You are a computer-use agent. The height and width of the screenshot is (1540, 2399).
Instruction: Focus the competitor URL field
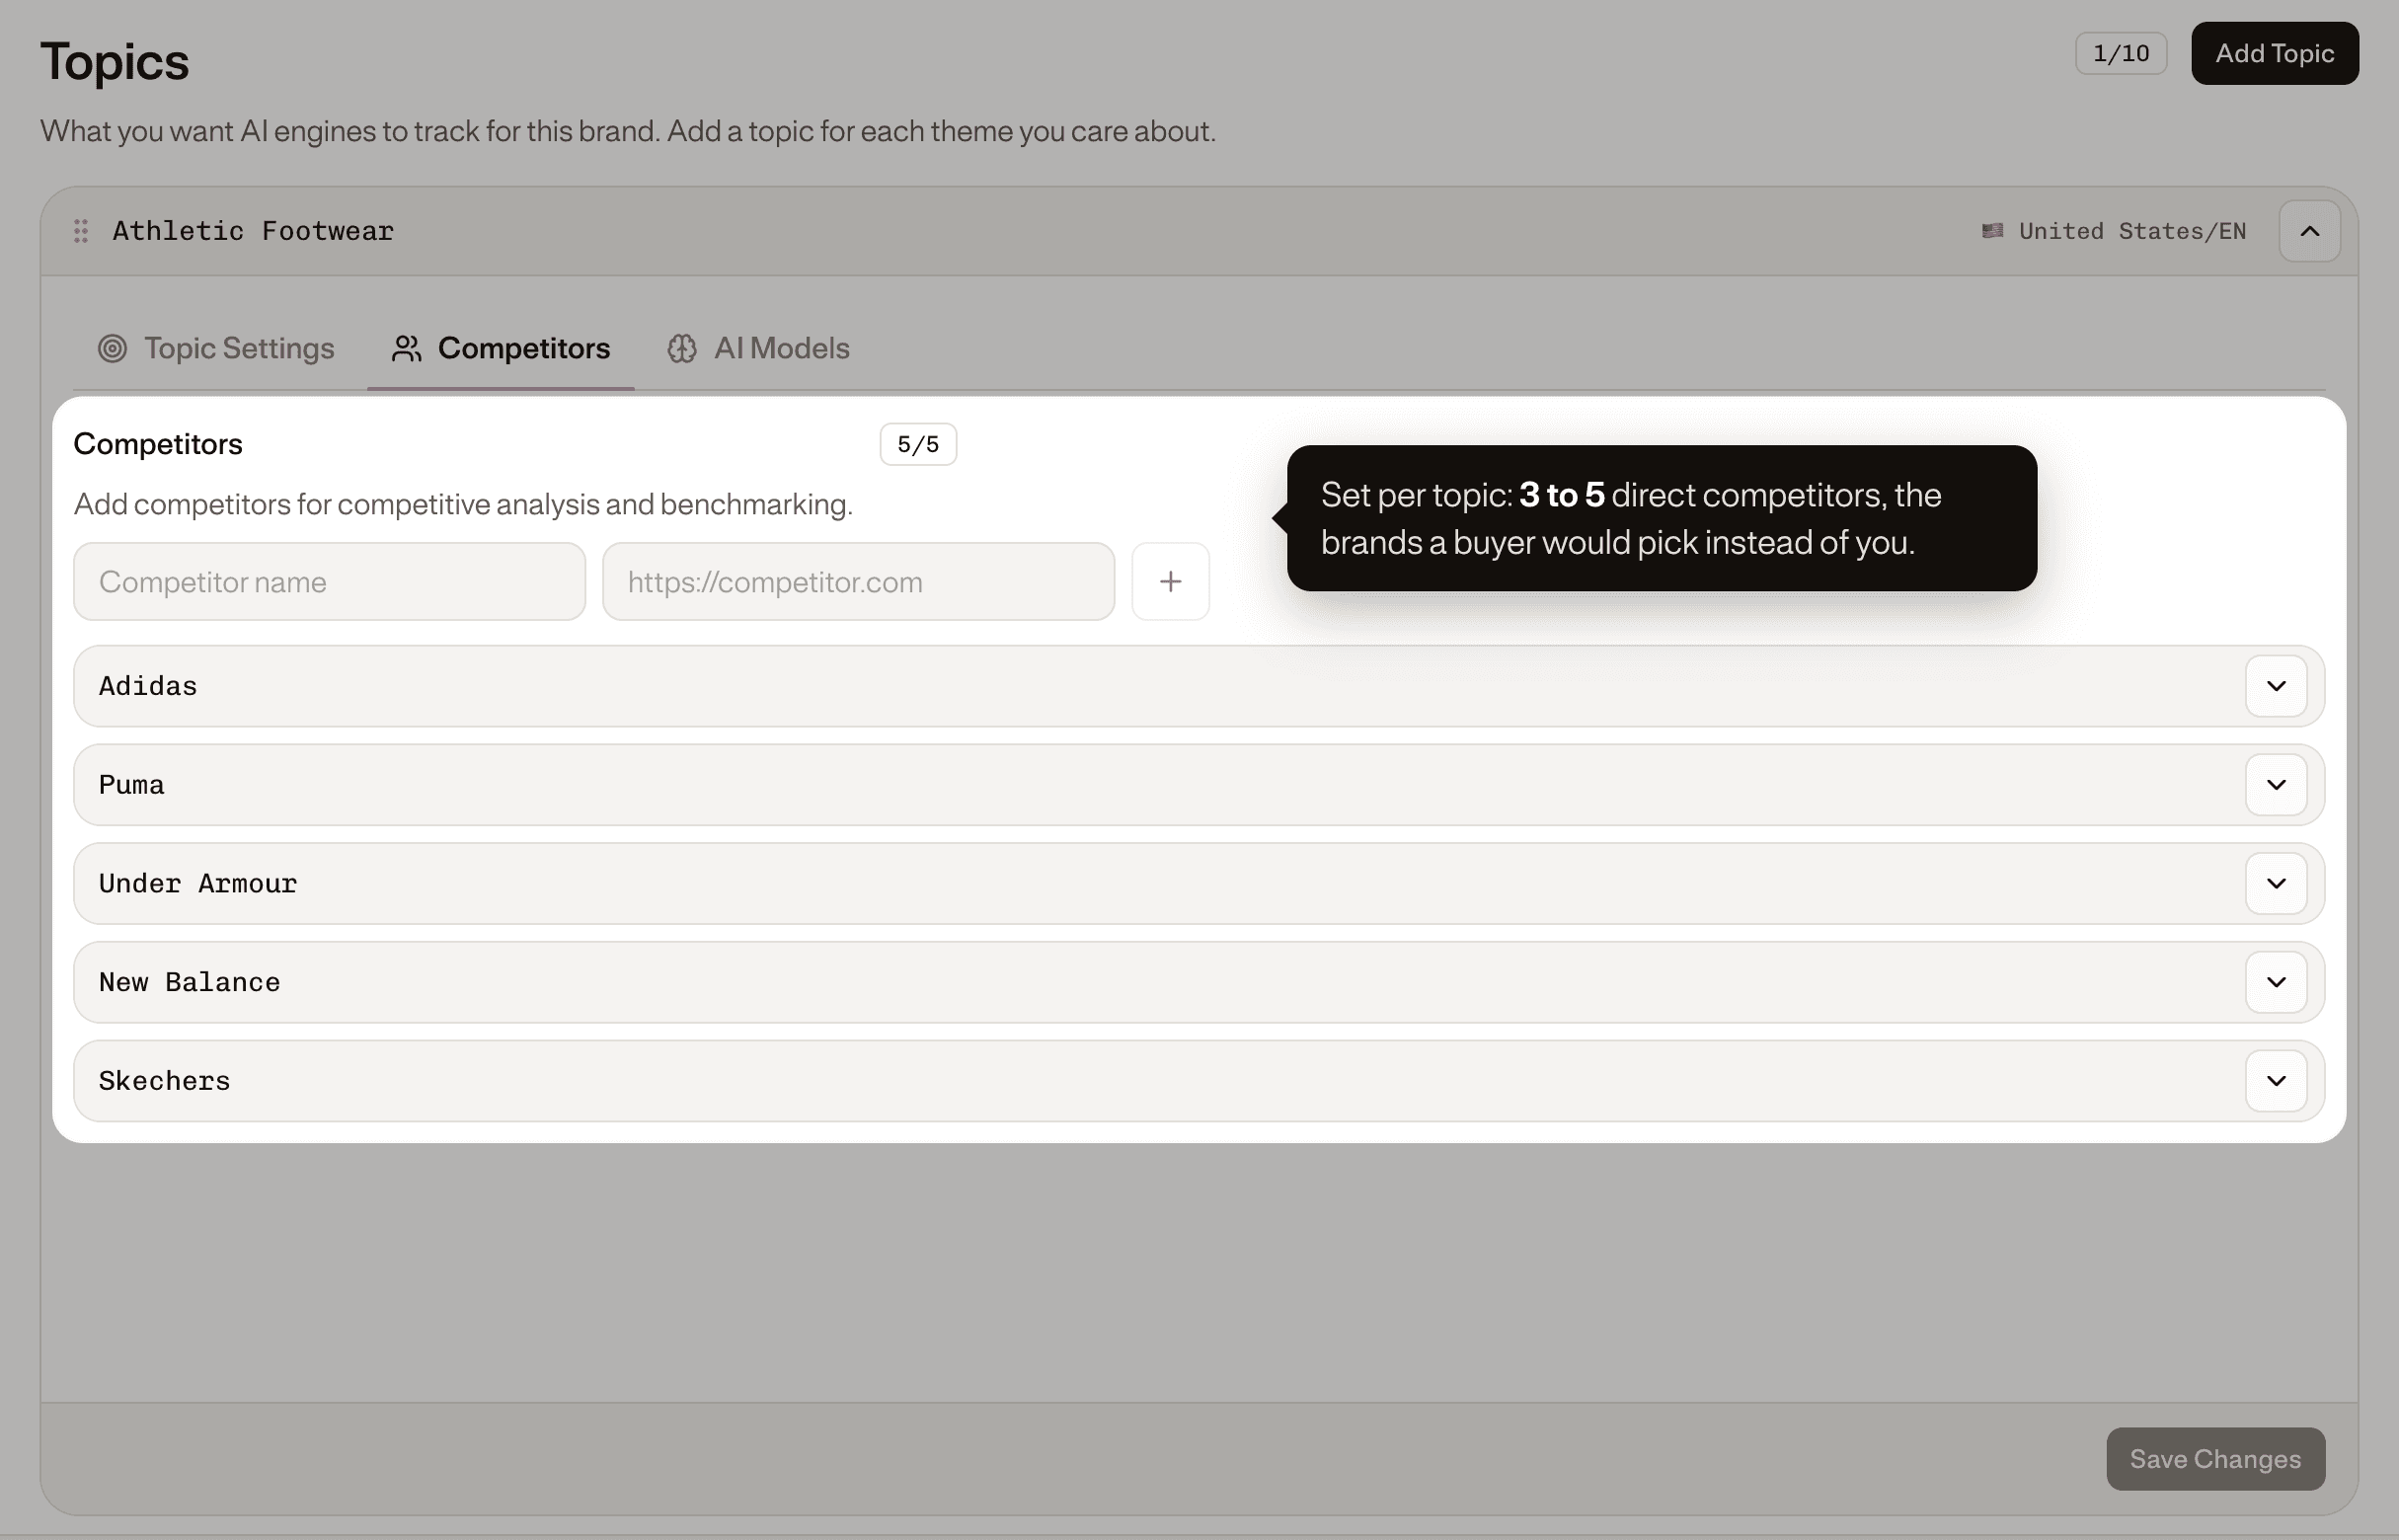858,581
